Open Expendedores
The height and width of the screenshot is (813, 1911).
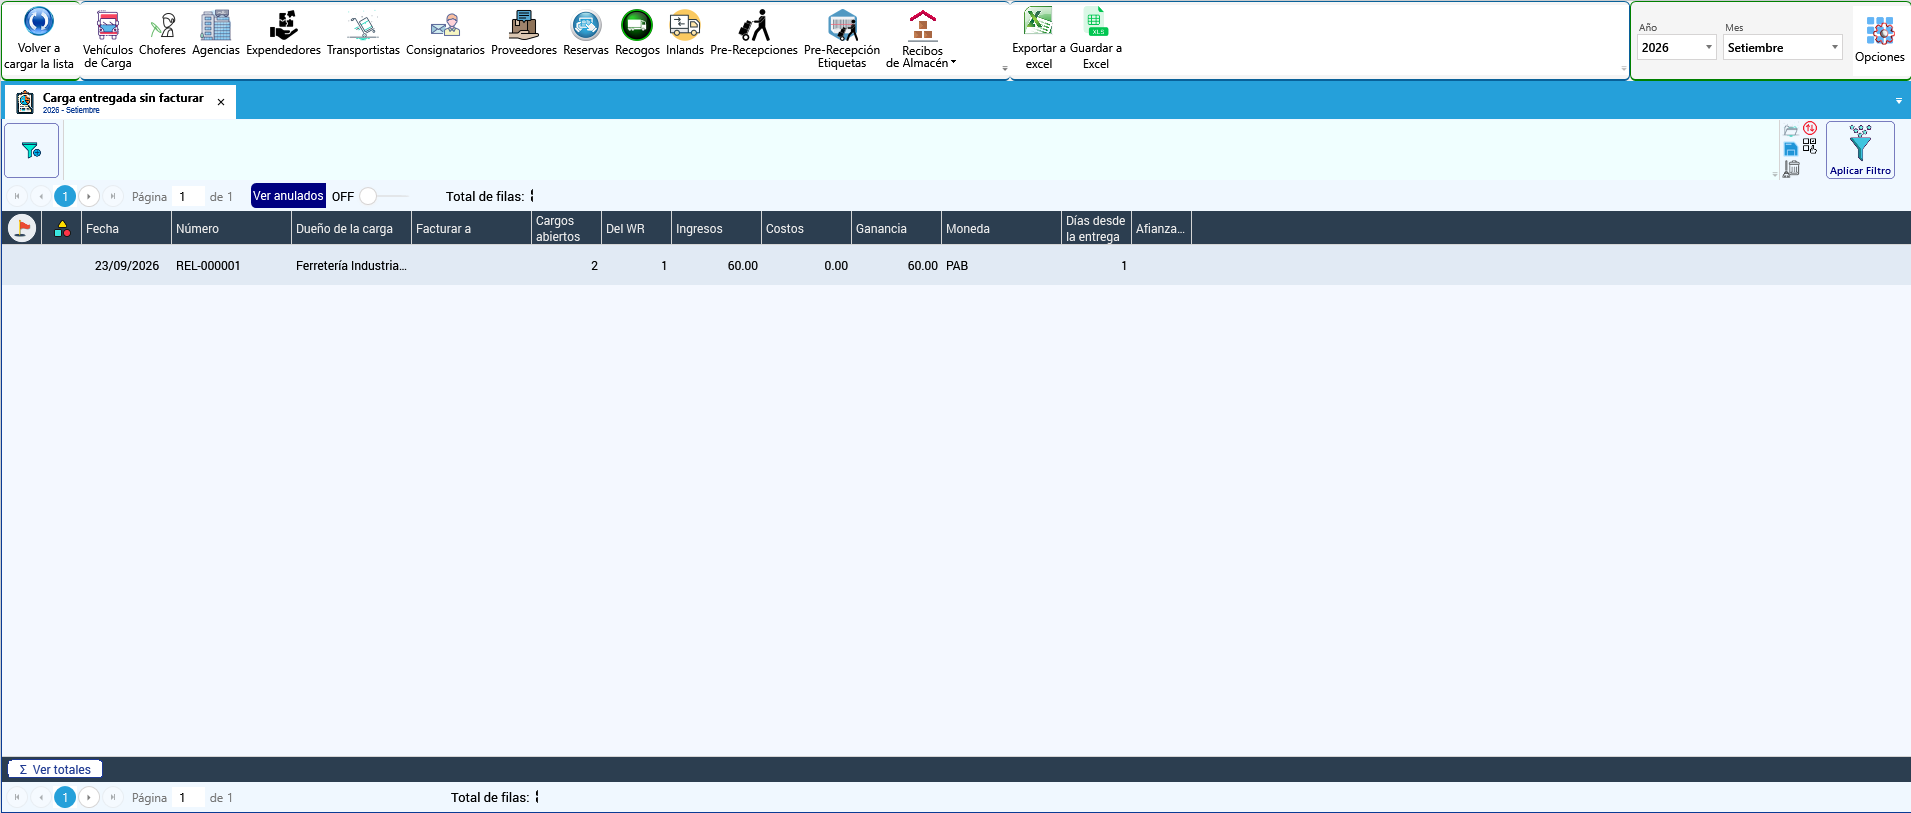(283, 34)
